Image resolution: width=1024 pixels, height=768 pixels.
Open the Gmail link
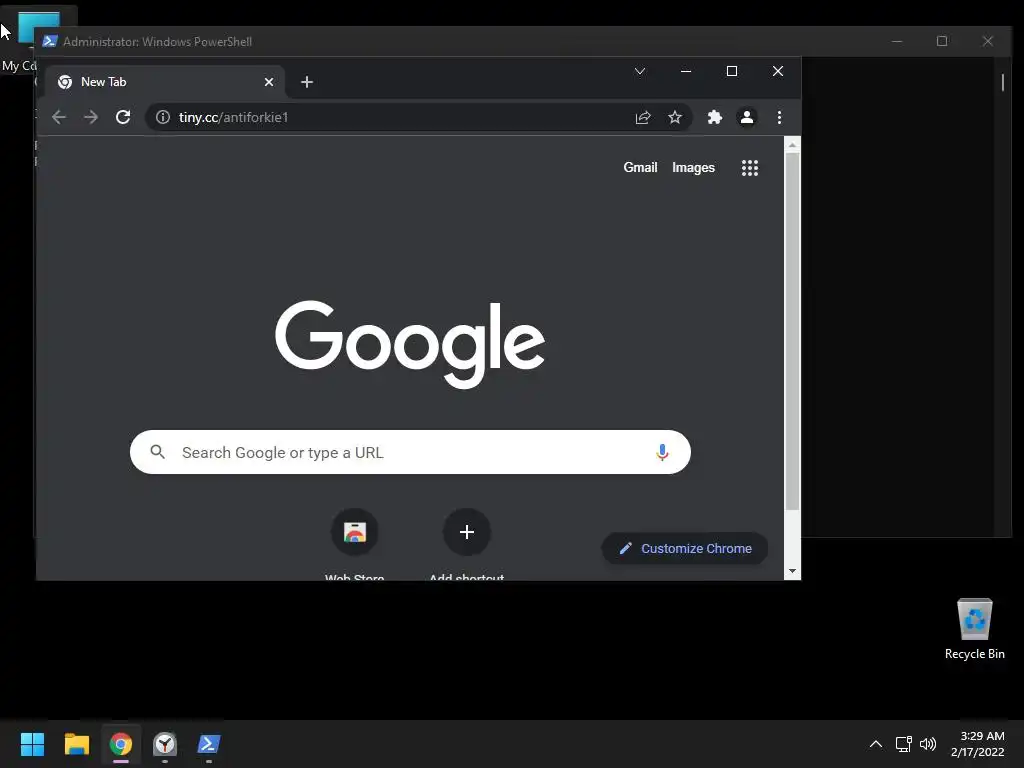[640, 167]
